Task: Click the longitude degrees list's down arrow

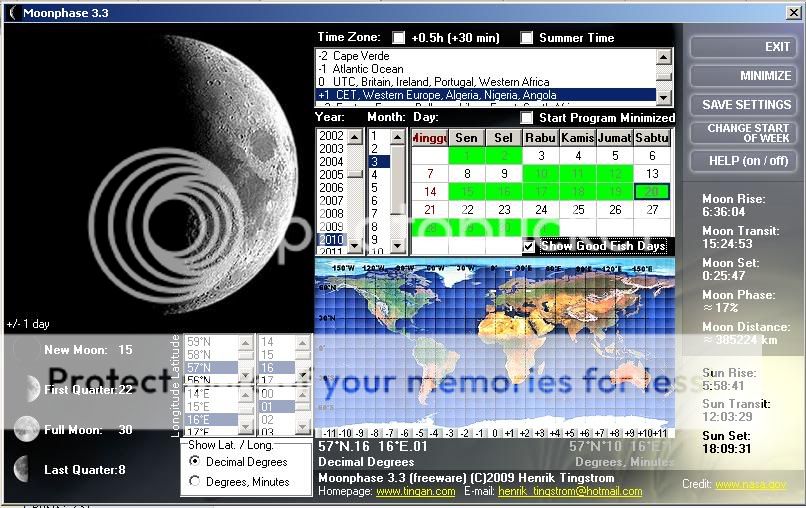Action: point(246,427)
